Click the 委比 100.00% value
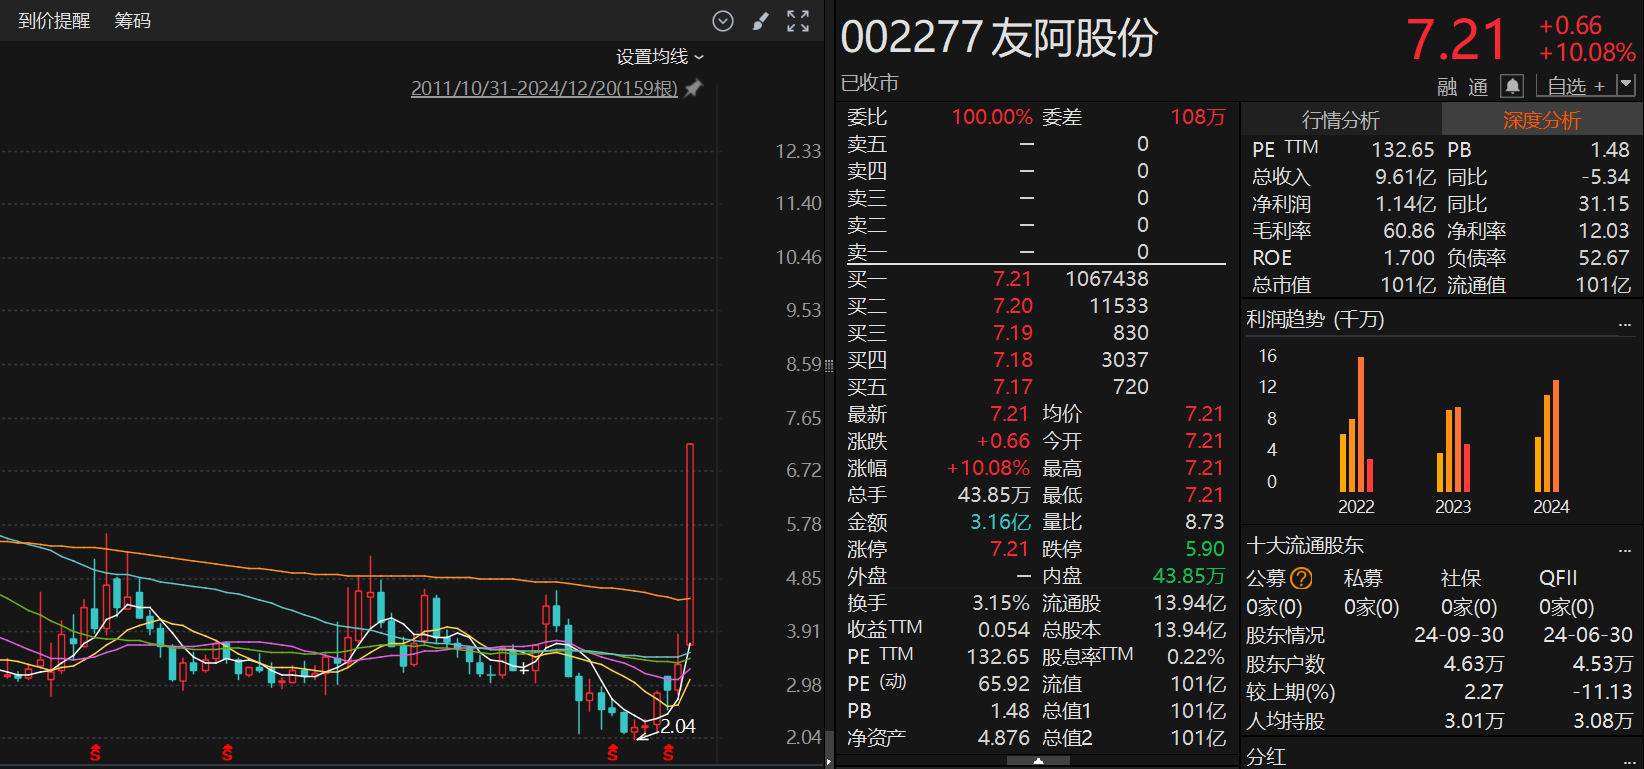 coord(991,117)
